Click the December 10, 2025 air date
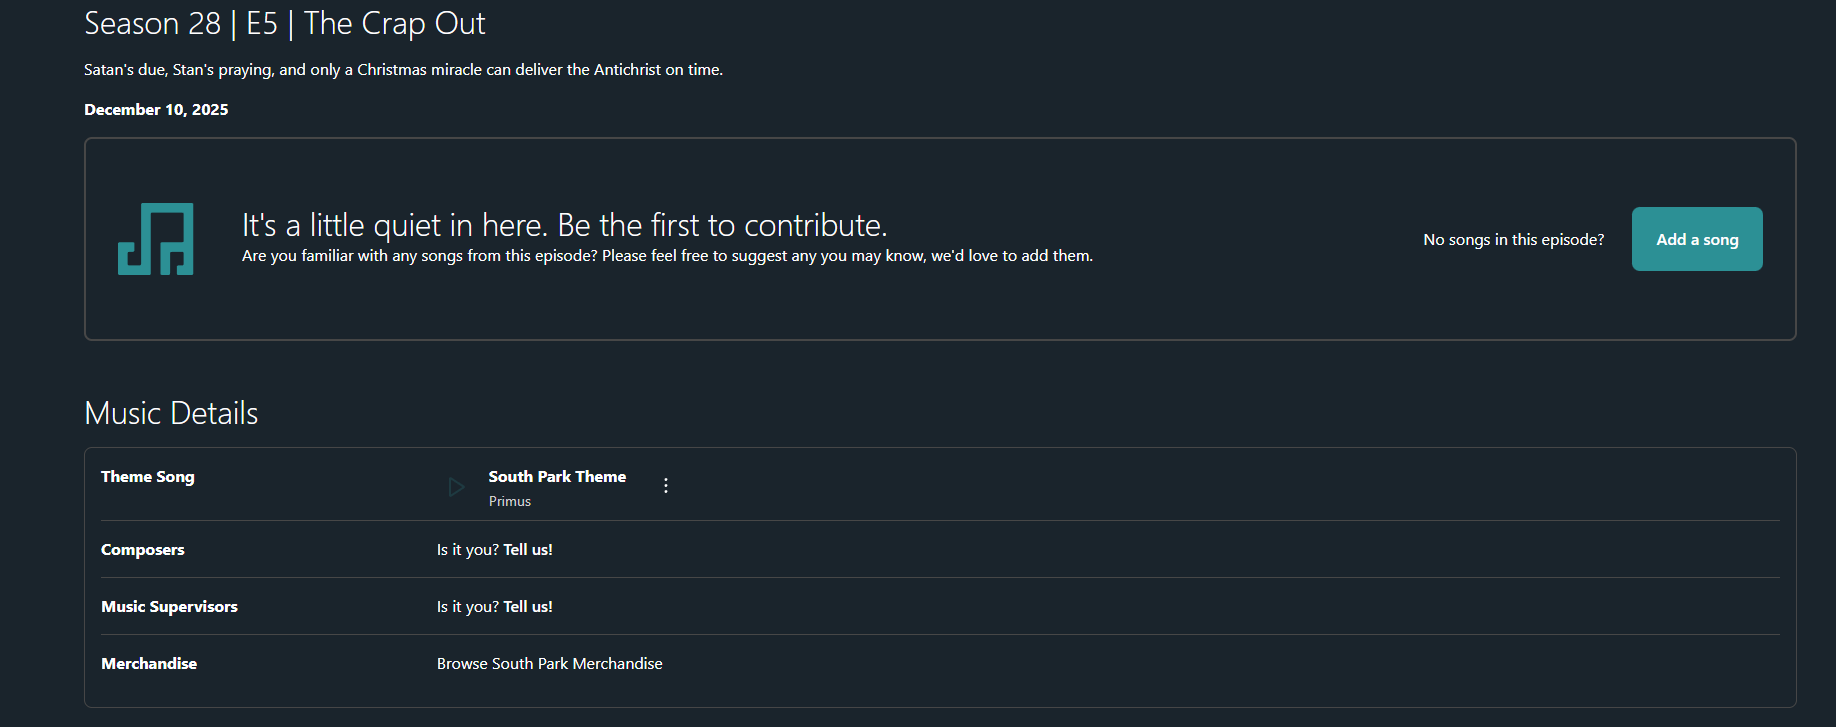Image resolution: width=1836 pixels, height=727 pixels. pyautogui.click(x=156, y=110)
